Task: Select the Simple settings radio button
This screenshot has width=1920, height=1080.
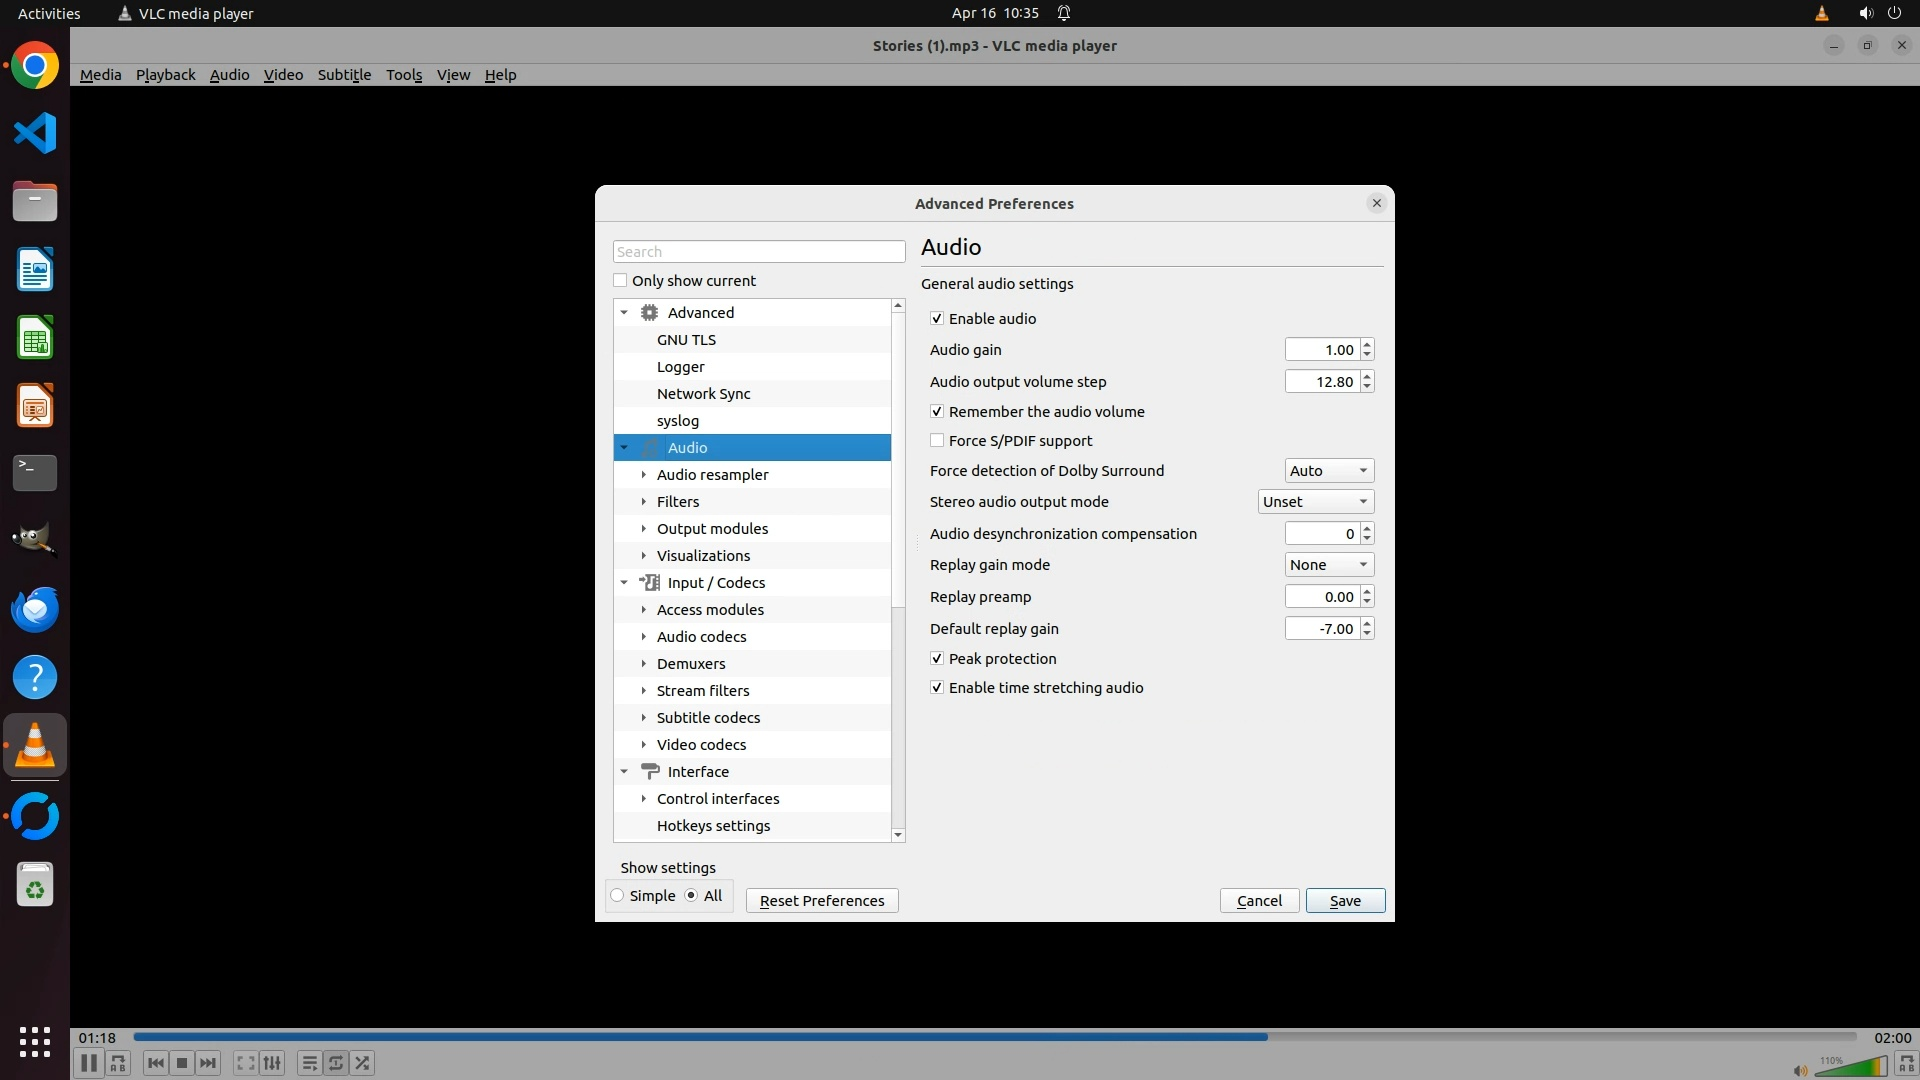Action: [x=618, y=896]
